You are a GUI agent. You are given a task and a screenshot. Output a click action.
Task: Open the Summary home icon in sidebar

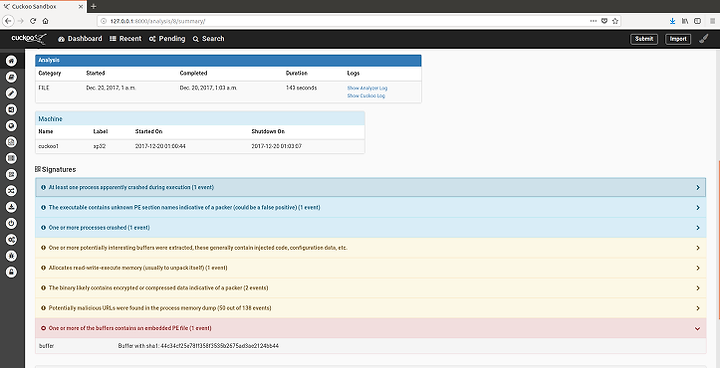point(11,61)
